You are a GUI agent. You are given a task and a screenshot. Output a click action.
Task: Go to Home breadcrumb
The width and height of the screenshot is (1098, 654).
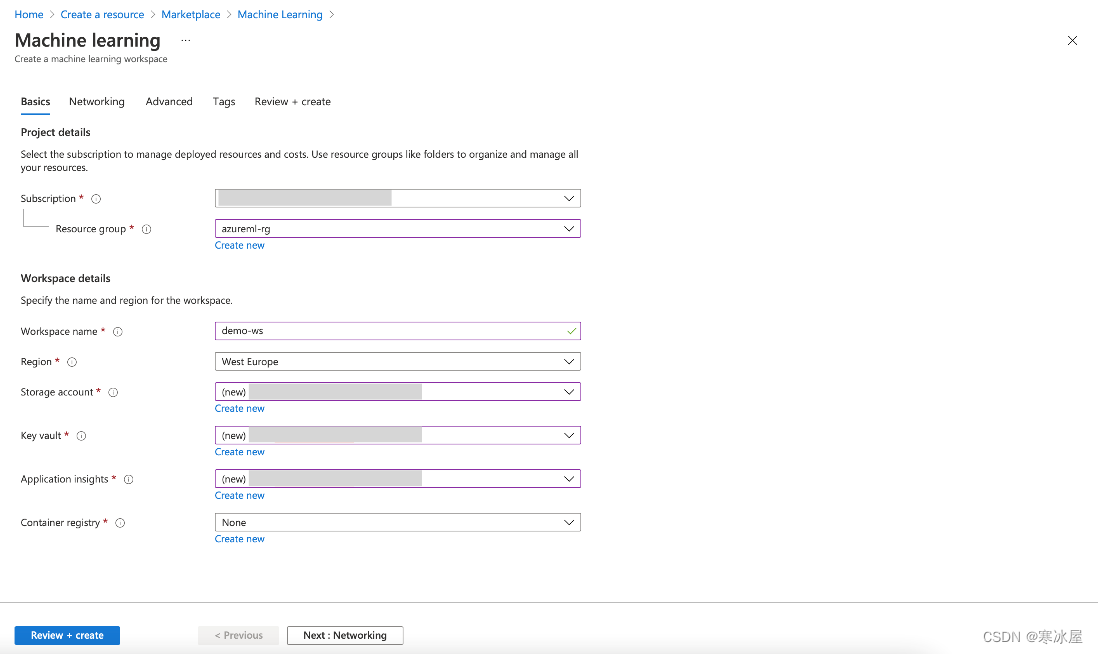pos(29,14)
